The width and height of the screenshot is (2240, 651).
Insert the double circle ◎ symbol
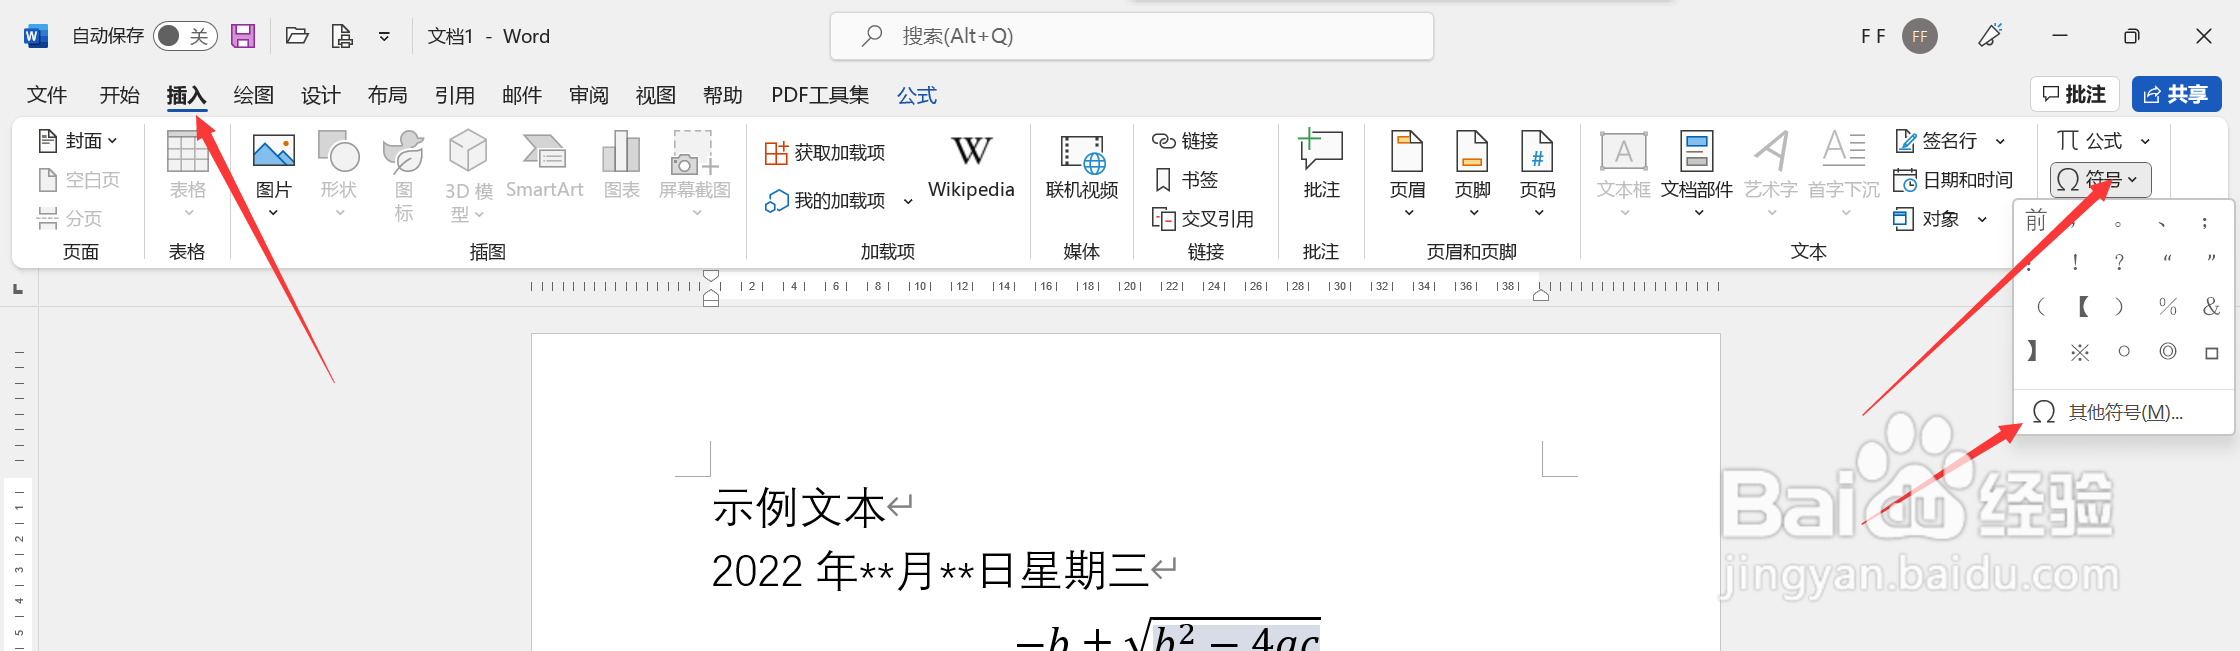2167,352
